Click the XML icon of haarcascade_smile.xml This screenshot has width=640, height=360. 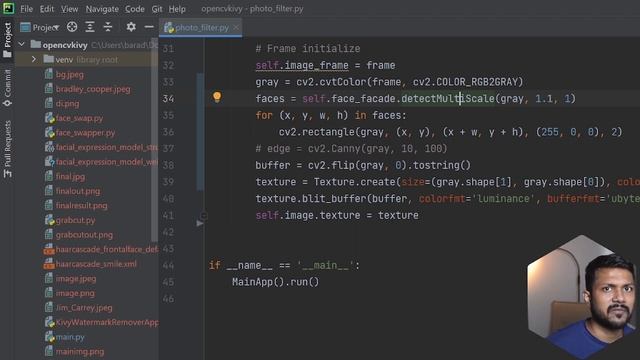pos(49,264)
